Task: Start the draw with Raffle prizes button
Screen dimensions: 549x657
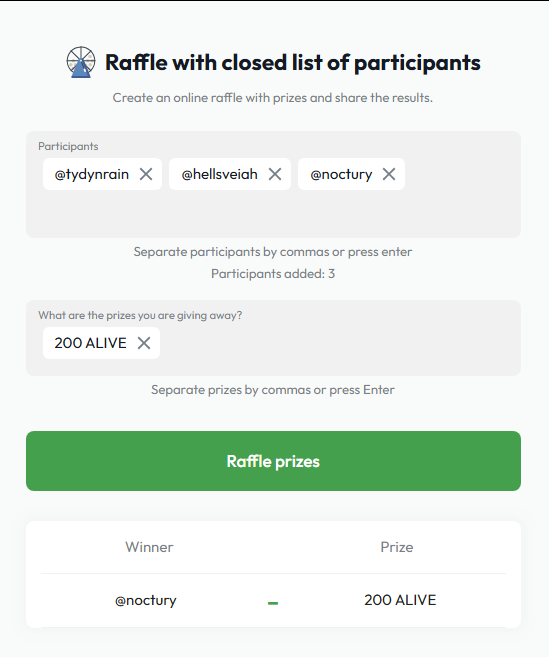Action: click(x=273, y=461)
